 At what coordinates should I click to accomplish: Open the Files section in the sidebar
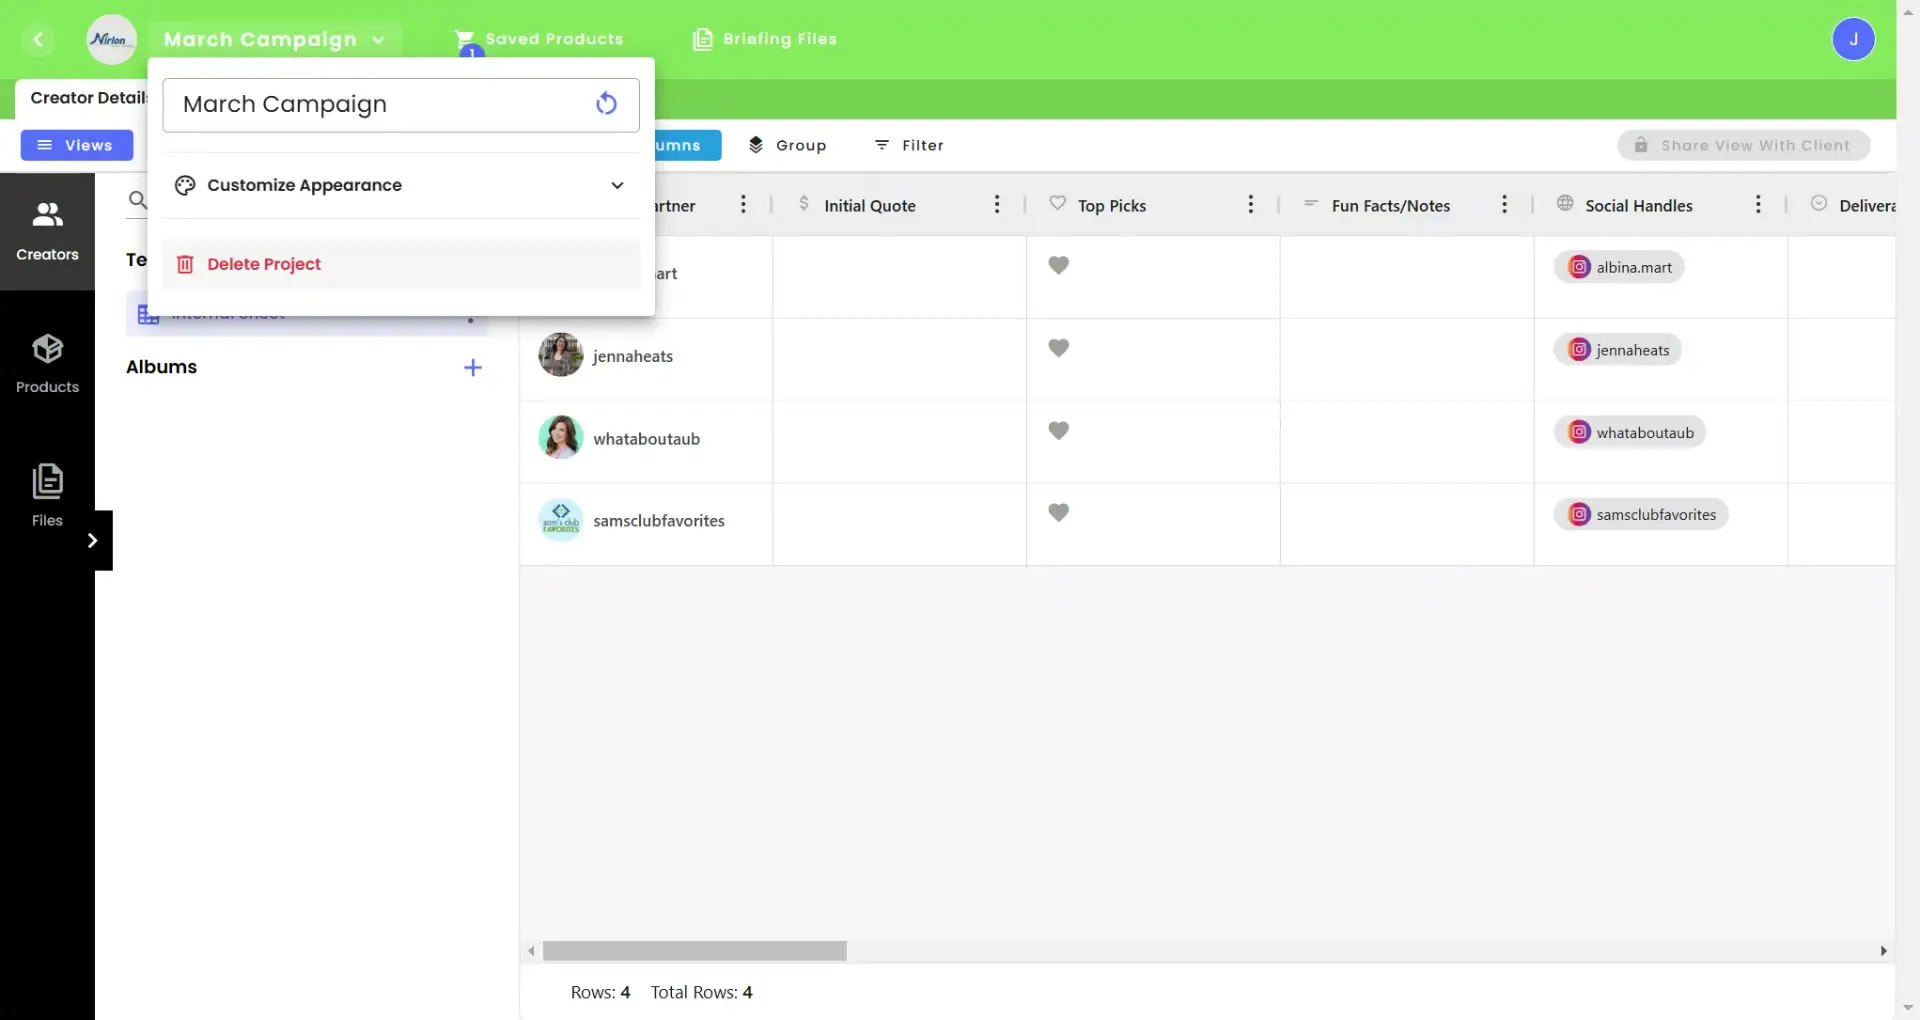point(46,494)
